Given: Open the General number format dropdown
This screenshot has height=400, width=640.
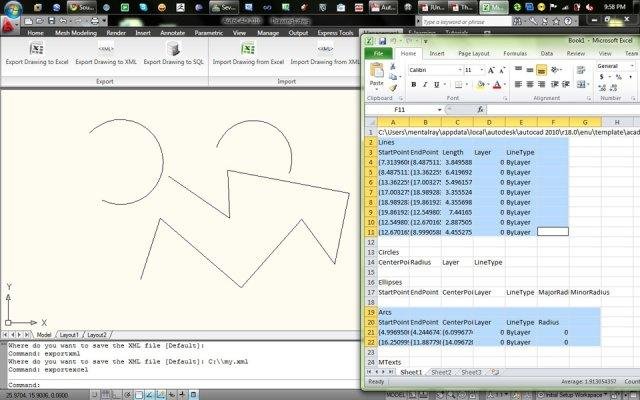Looking at the screenshot, I should (x=630, y=66).
